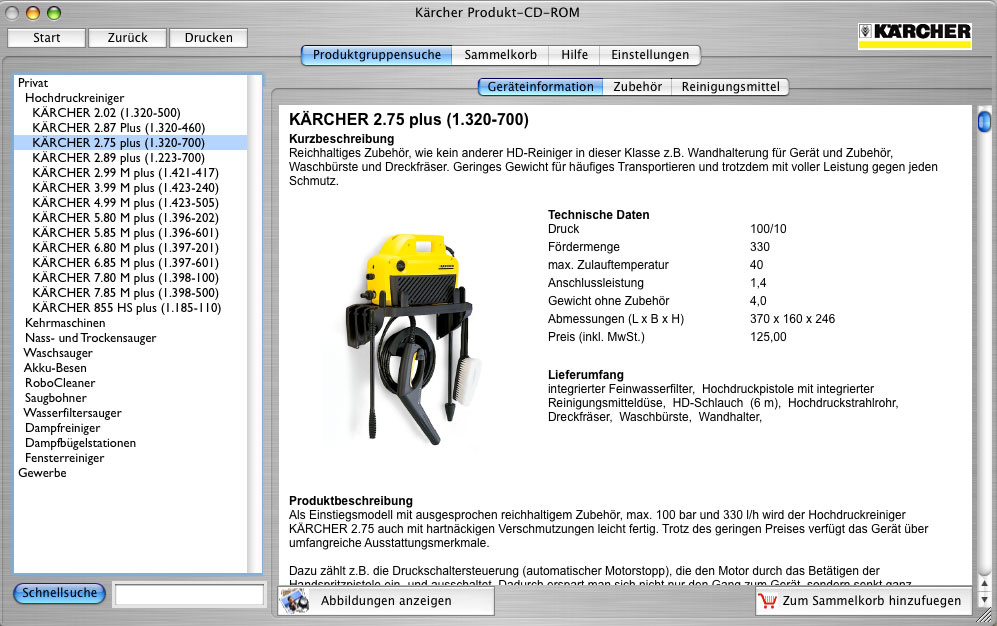The image size is (997, 626).
Task: Select KÄRCHER 4.99 M plus (1.423-505)
Action: coord(125,203)
